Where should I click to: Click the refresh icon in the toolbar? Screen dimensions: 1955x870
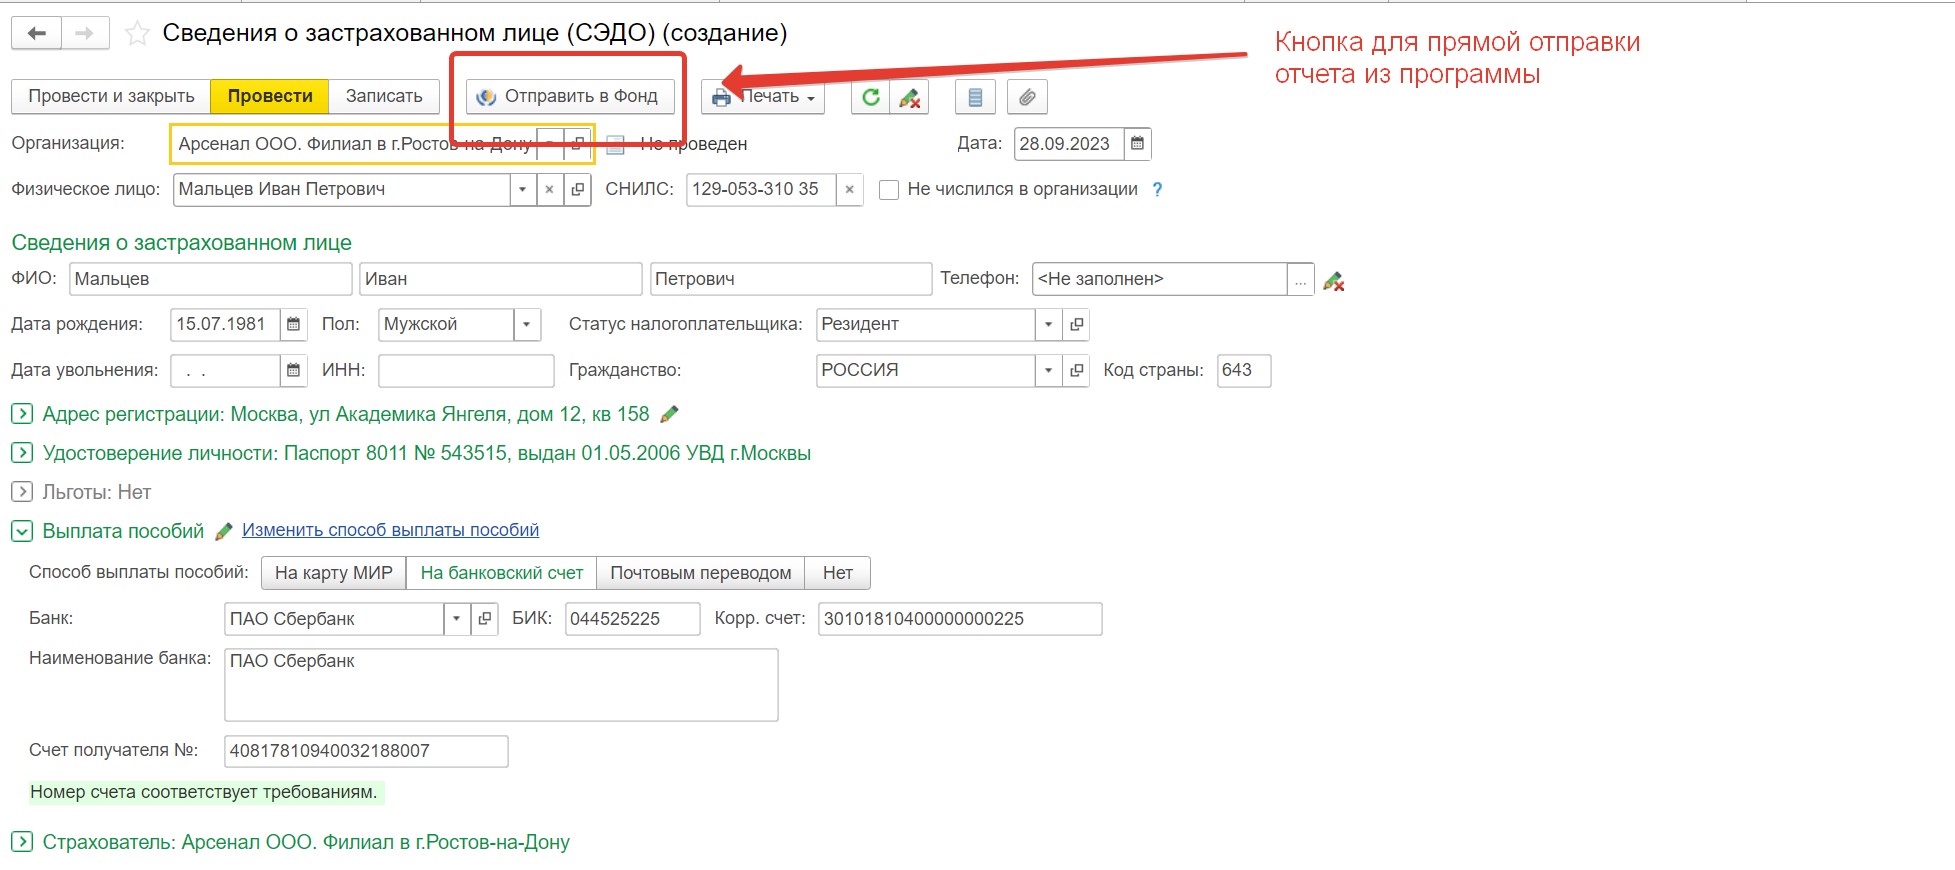pyautogui.click(x=871, y=97)
